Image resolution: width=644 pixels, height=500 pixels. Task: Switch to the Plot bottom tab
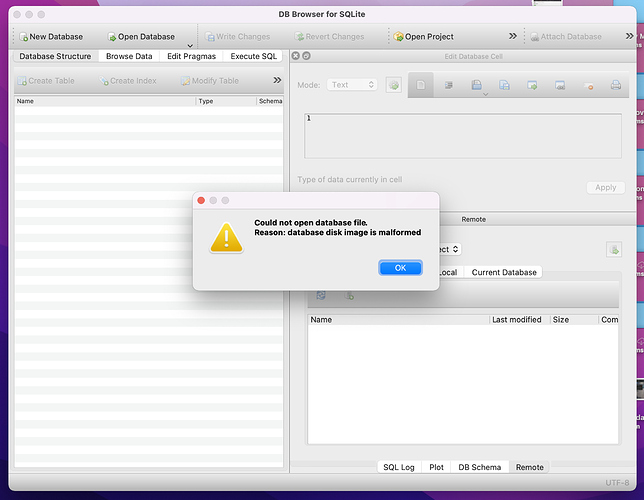436,467
